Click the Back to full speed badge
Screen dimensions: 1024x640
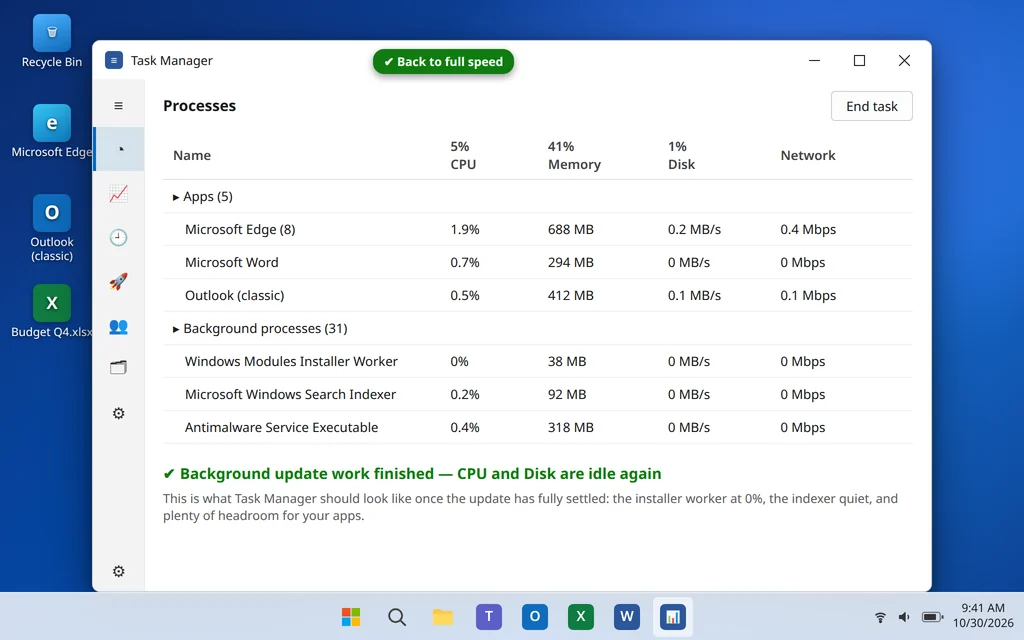(x=443, y=61)
